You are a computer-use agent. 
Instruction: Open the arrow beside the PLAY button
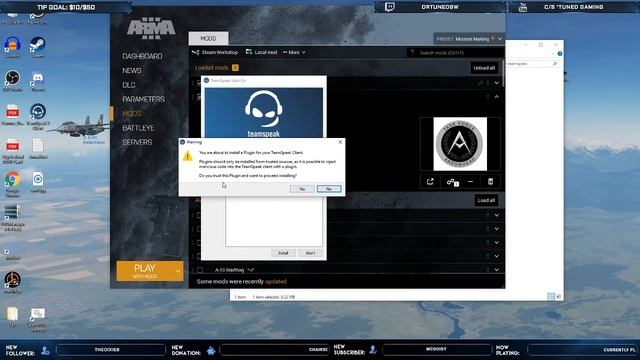tap(178, 271)
